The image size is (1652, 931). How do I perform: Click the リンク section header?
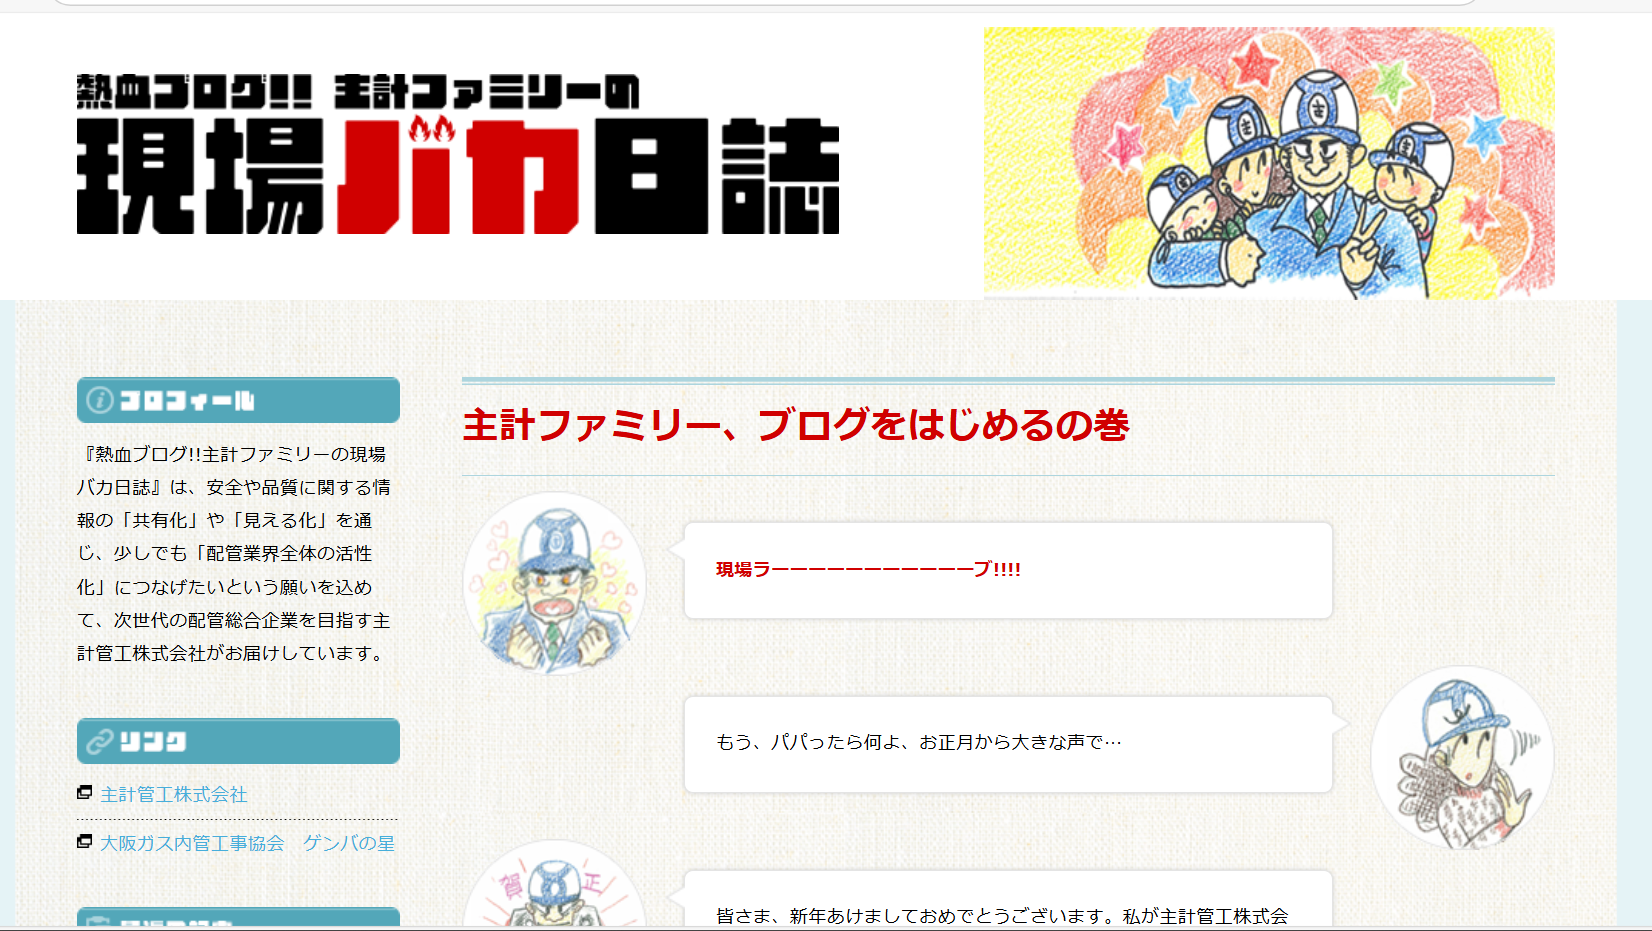238,741
